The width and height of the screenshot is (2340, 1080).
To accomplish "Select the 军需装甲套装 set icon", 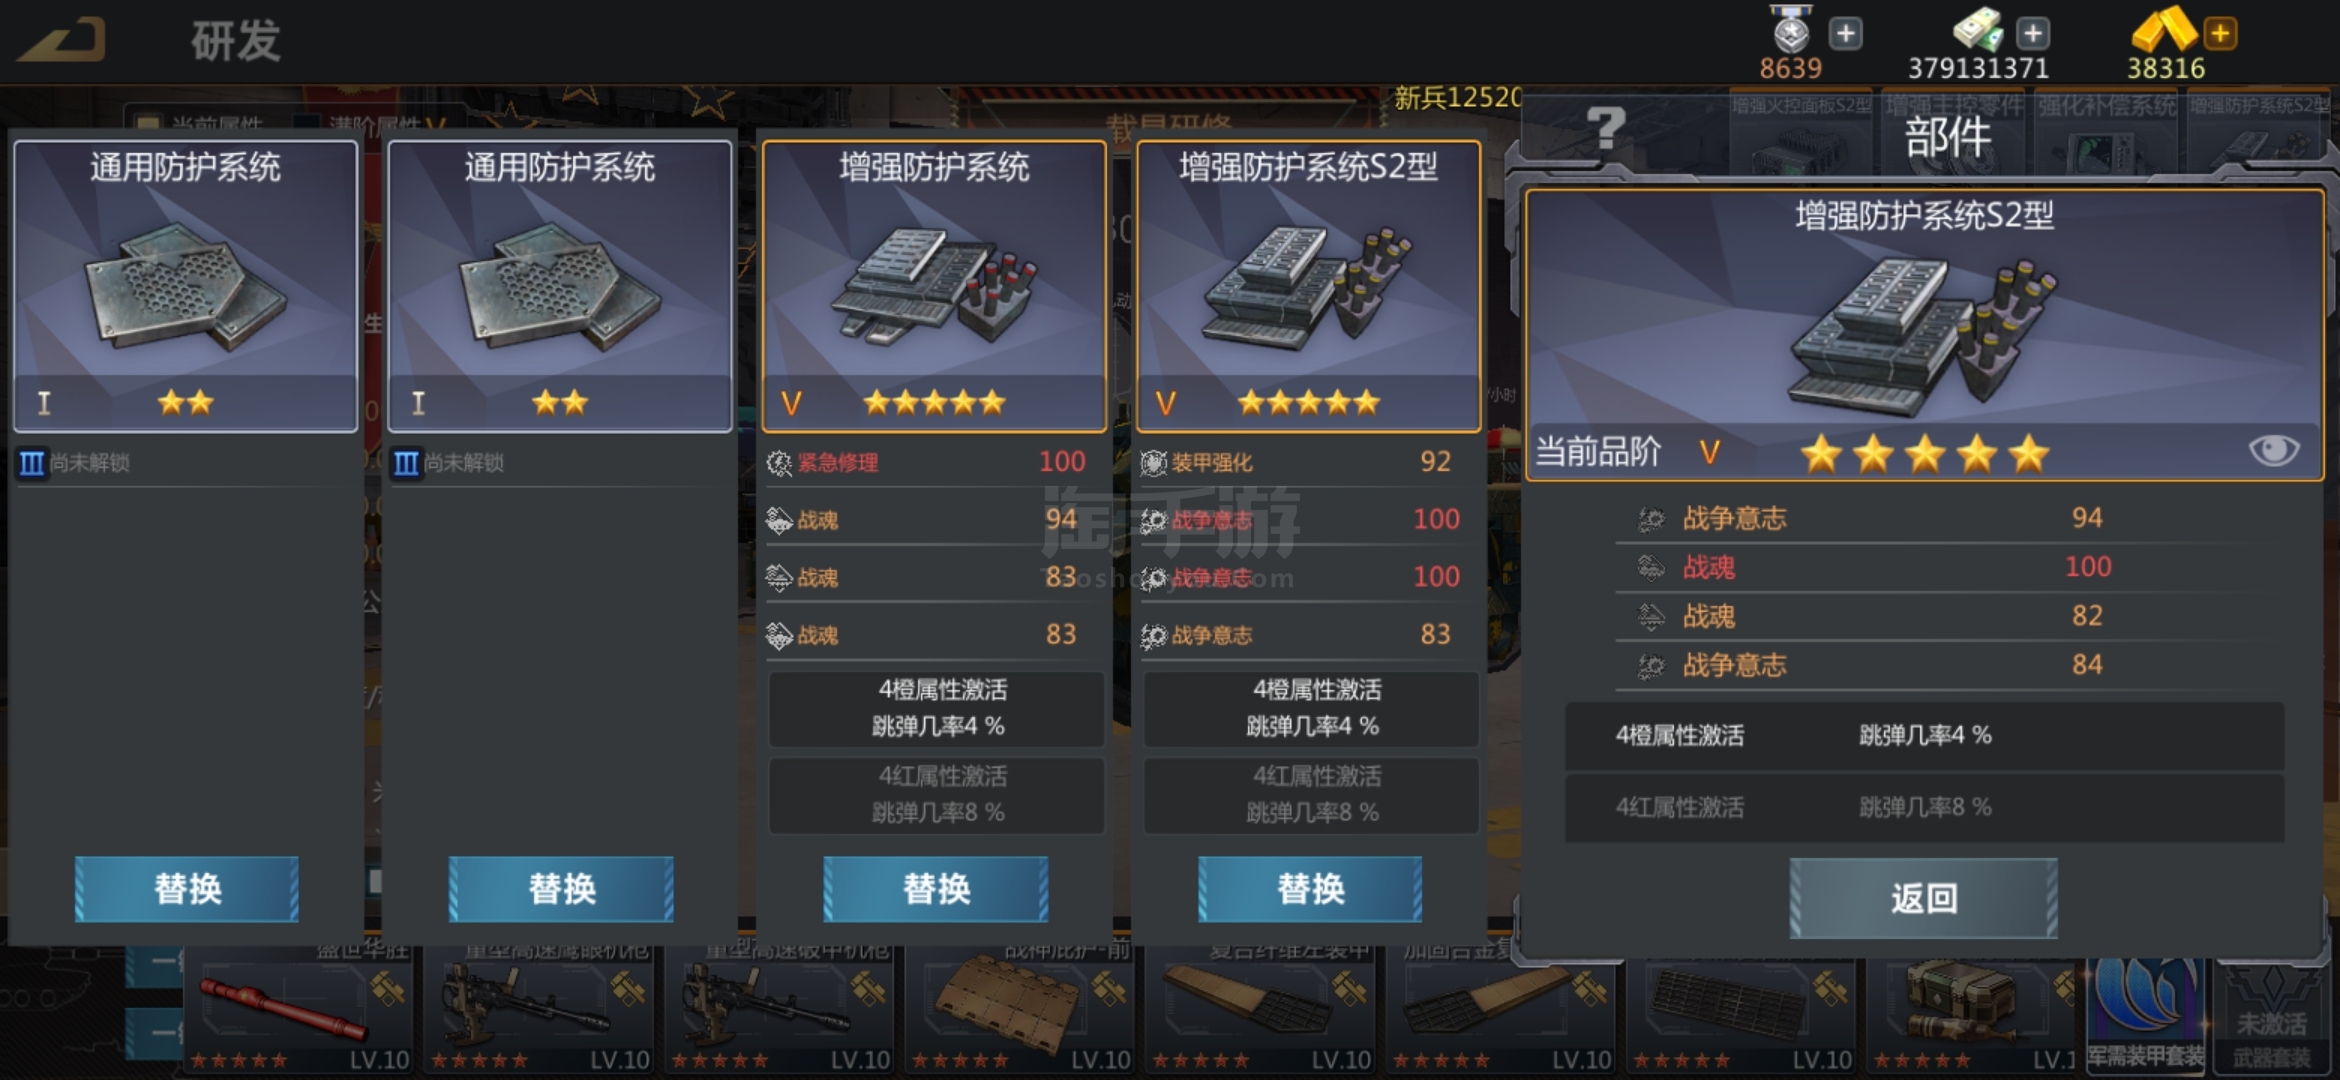I will [2146, 1012].
